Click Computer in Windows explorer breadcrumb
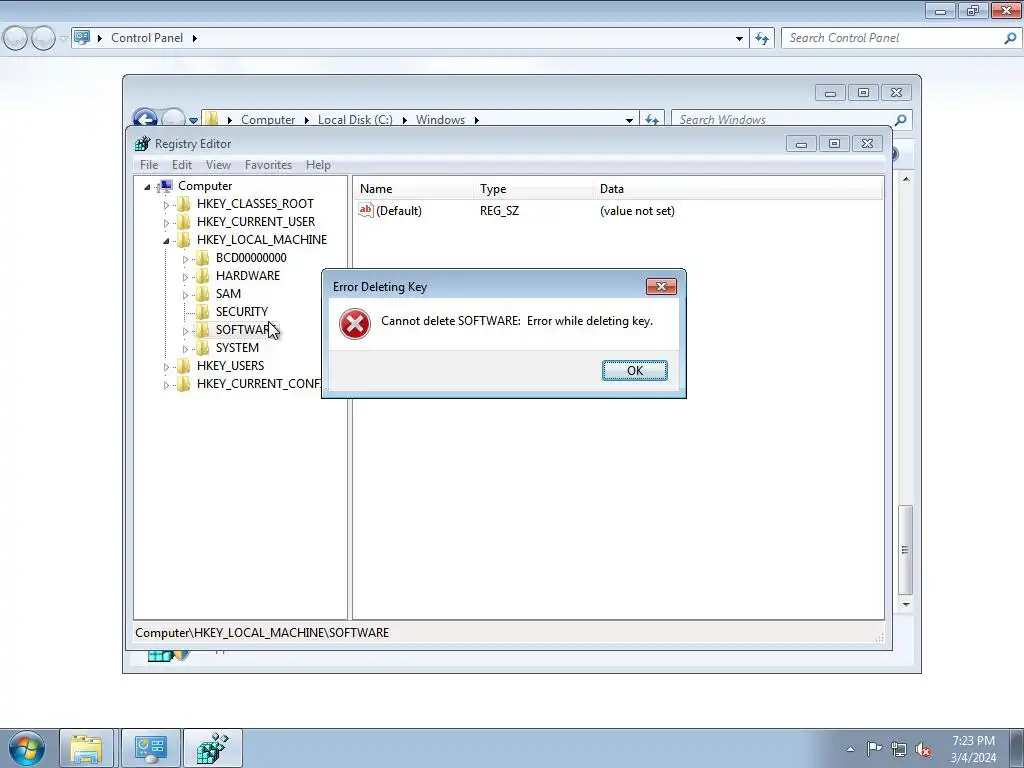The height and width of the screenshot is (768, 1024). 268,120
